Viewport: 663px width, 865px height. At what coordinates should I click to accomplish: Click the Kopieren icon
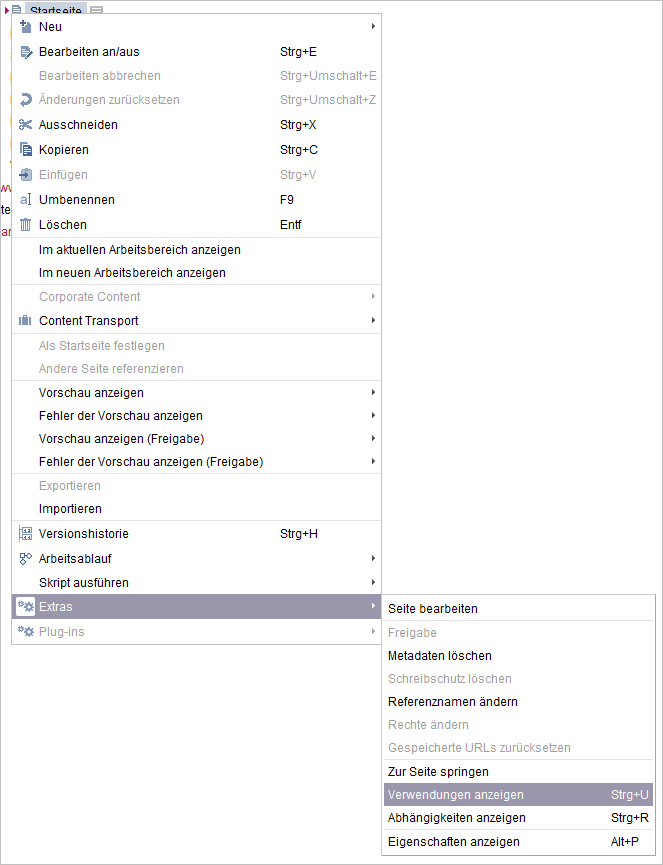point(26,149)
